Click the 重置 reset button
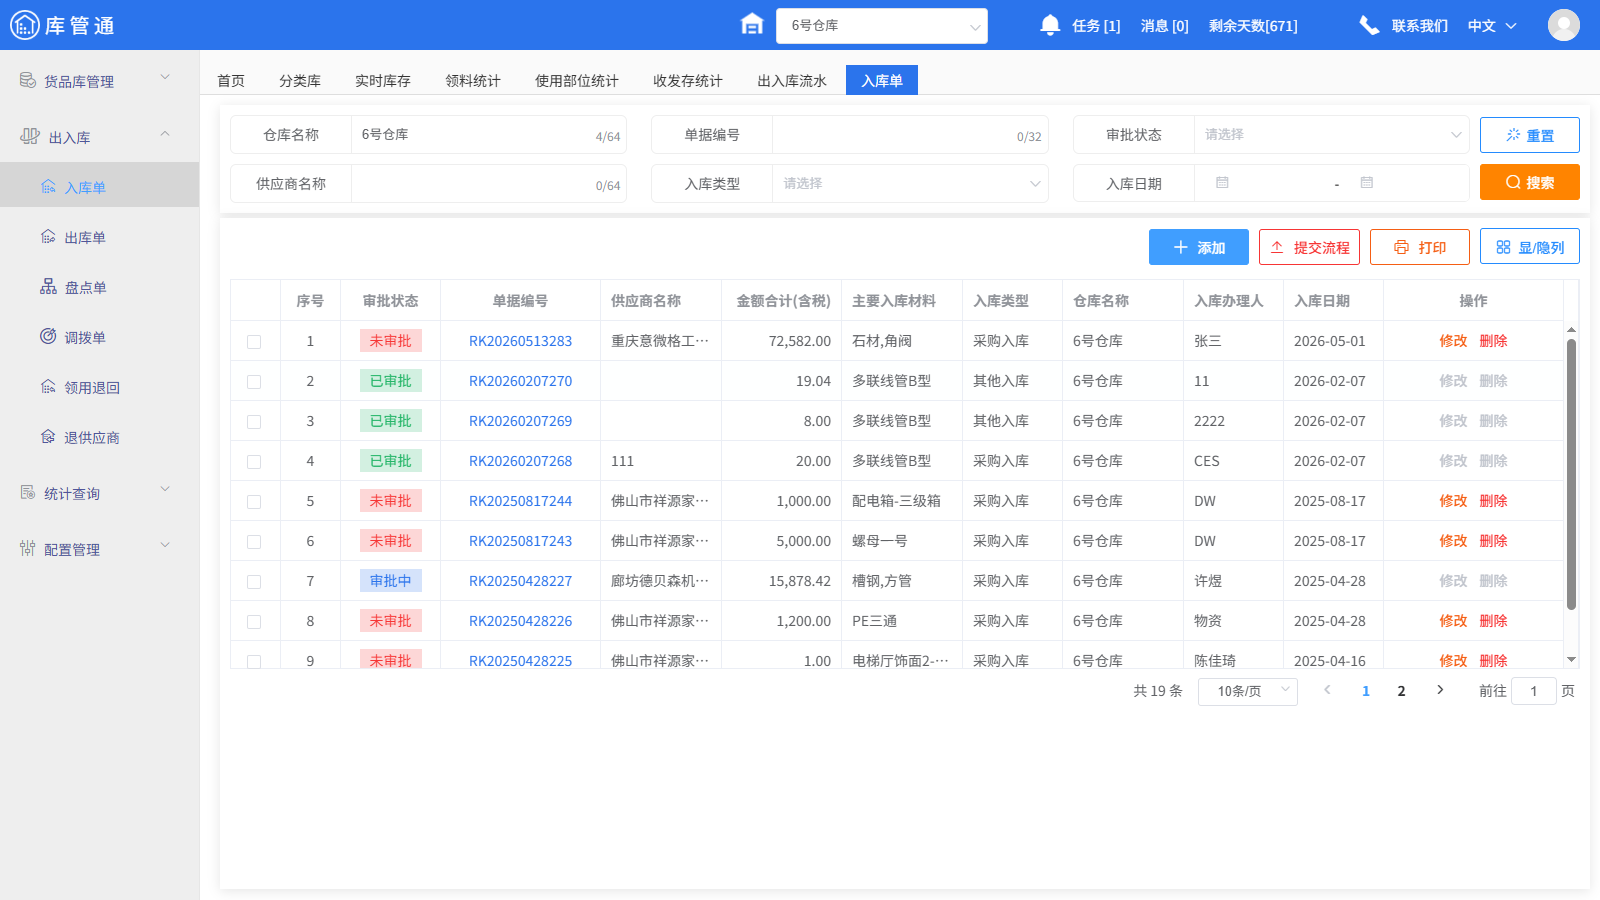 pyautogui.click(x=1530, y=135)
